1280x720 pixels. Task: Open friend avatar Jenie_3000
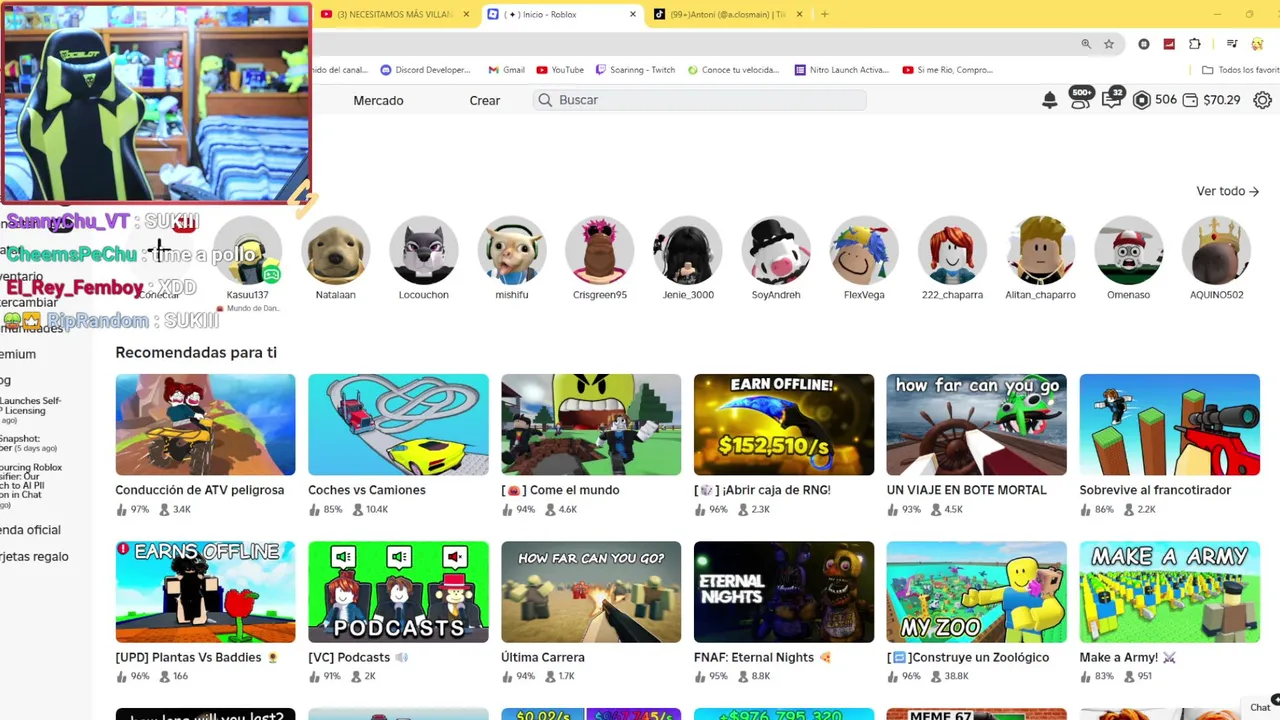tap(688, 250)
